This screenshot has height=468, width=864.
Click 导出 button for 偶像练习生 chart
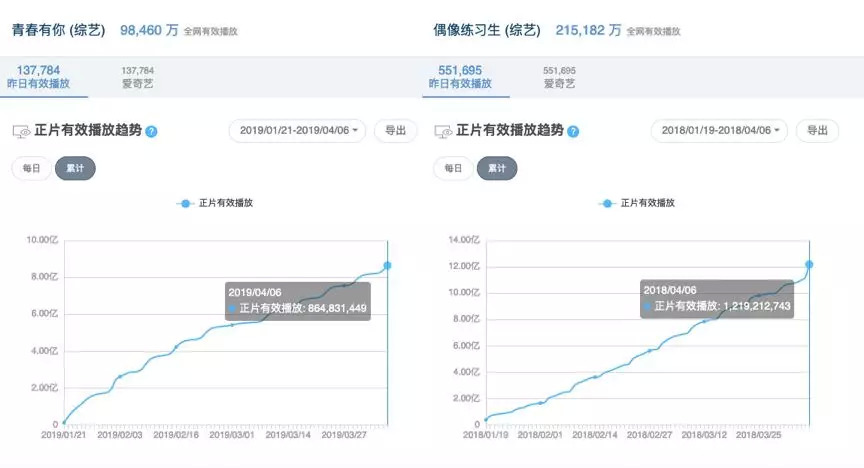[817, 130]
